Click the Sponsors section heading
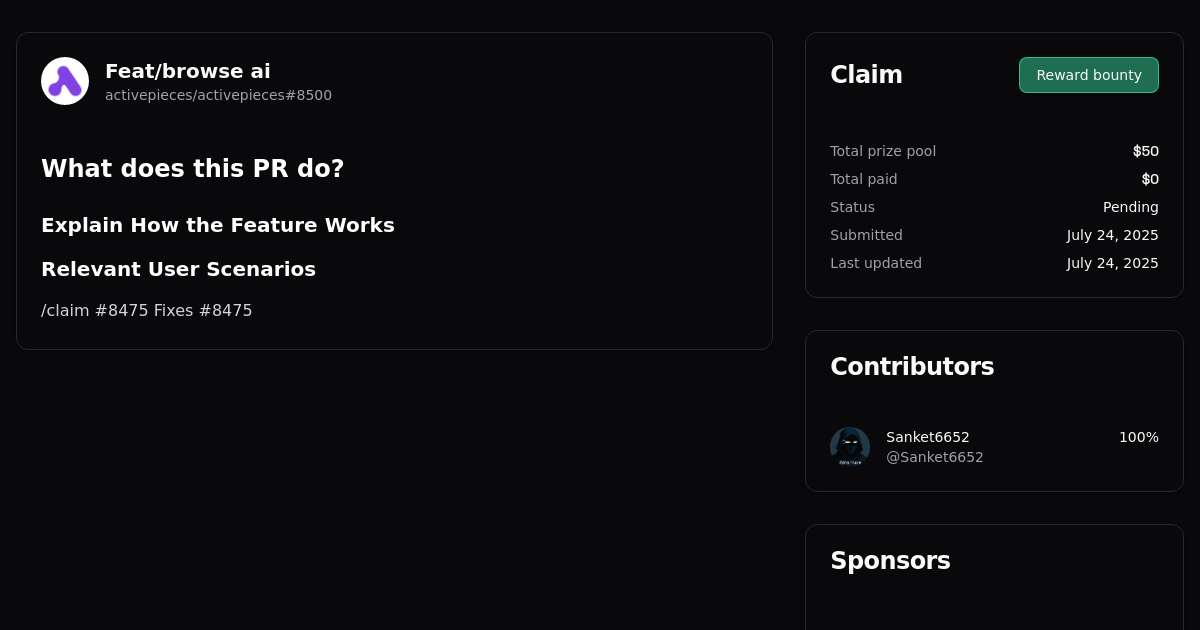Screen dimensions: 1200x630 890,561
